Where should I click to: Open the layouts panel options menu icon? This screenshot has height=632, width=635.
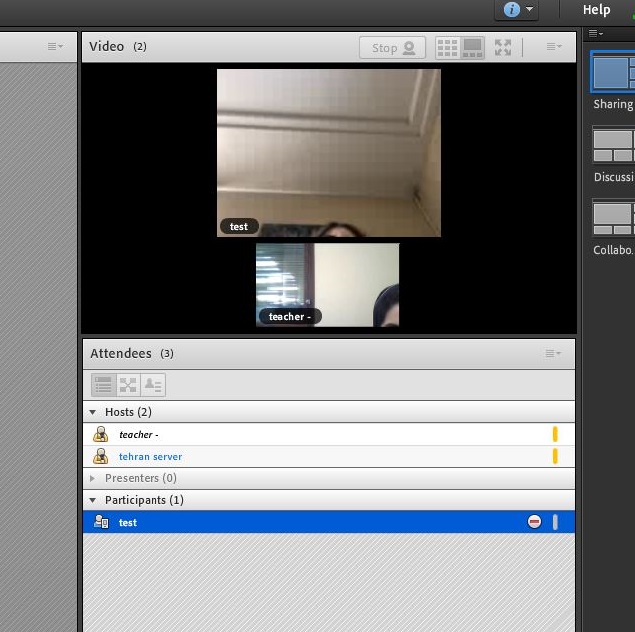coord(594,33)
